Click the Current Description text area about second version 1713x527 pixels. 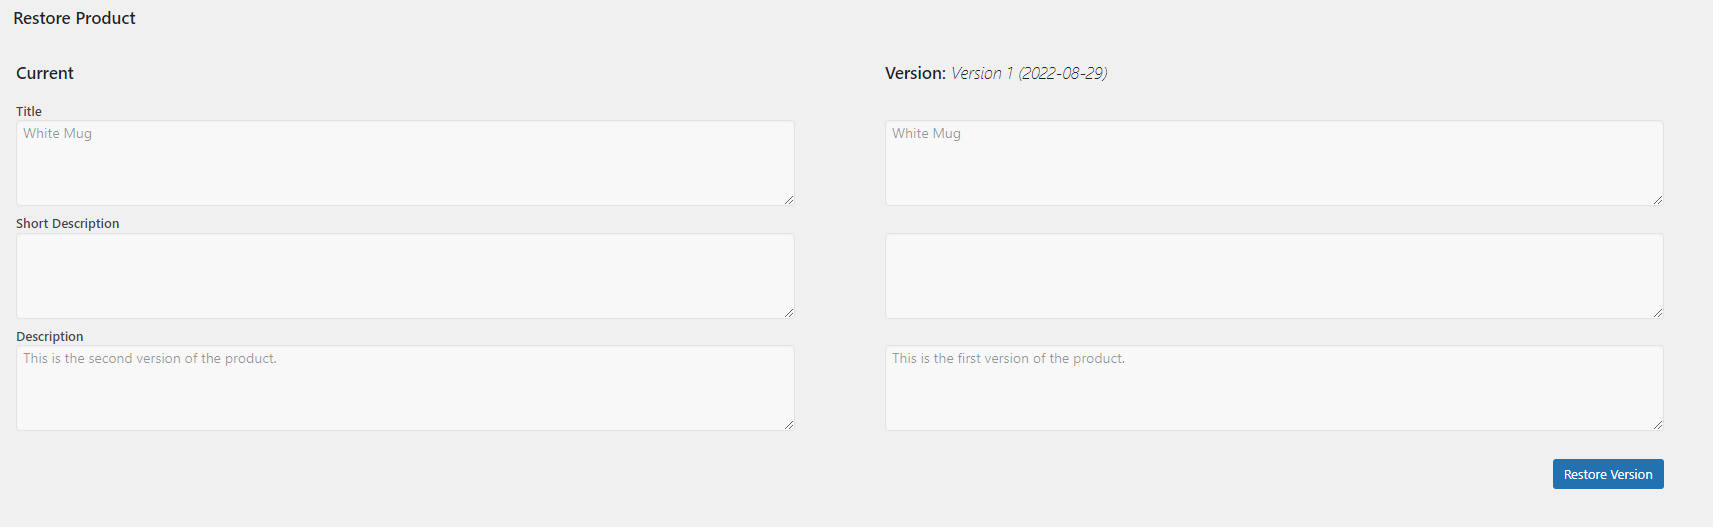pyautogui.click(x=405, y=388)
